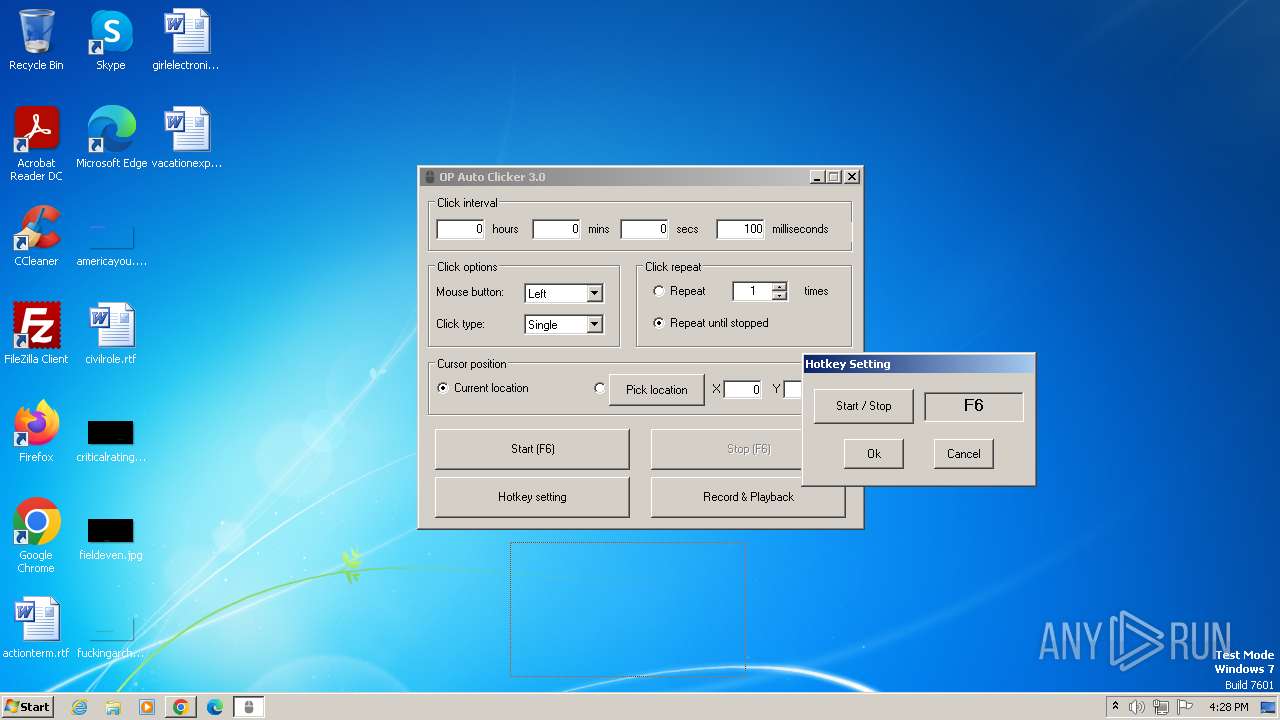The height and width of the screenshot is (720, 1280).
Task: Cancel the Hotkey Setting dialog
Action: (x=964, y=454)
